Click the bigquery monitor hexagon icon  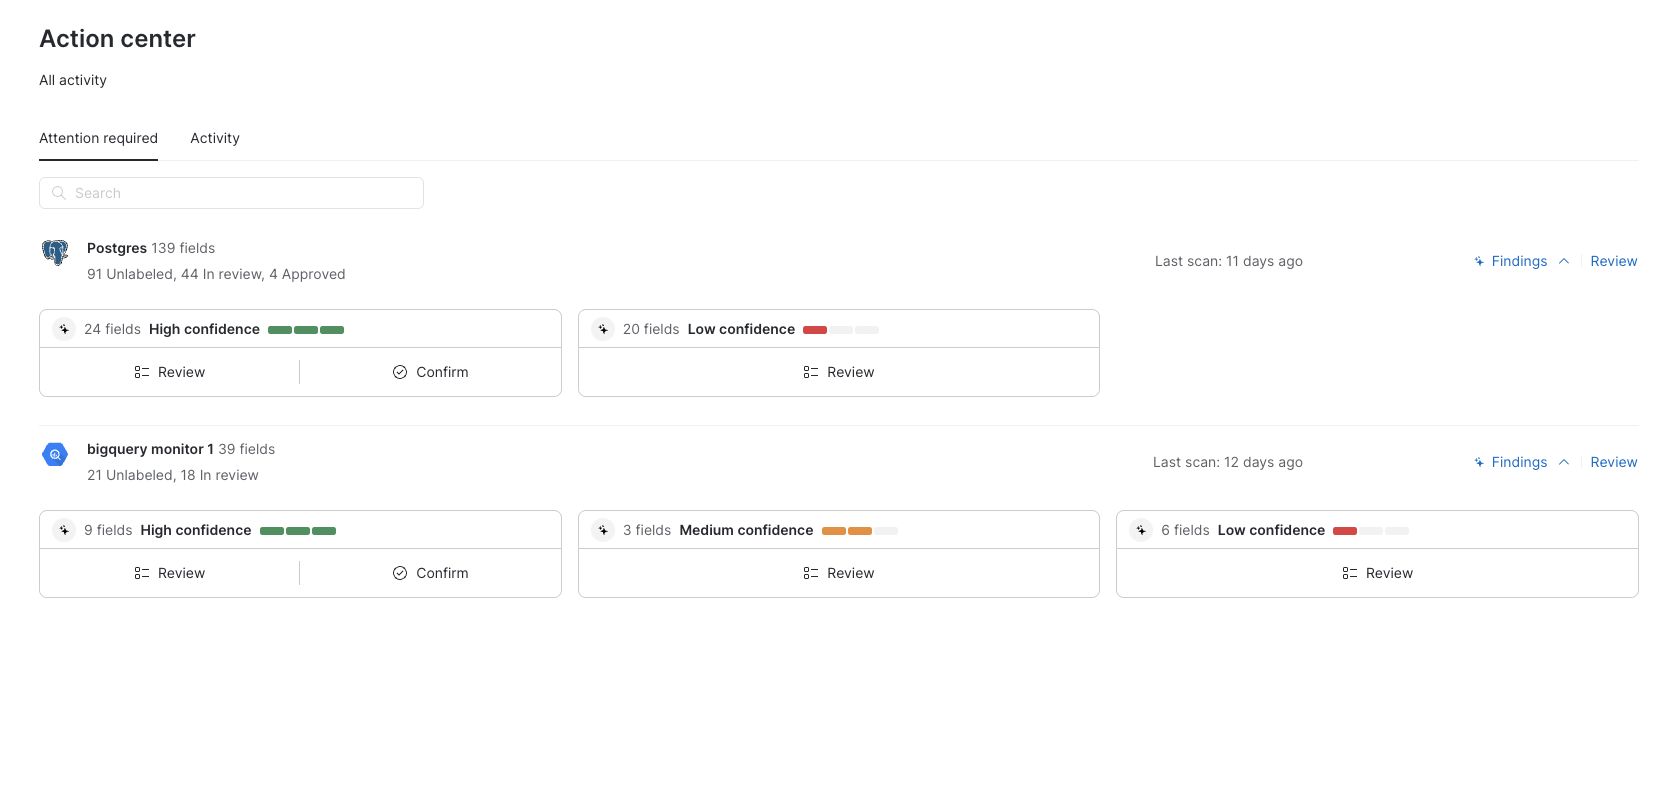pos(55,454)
